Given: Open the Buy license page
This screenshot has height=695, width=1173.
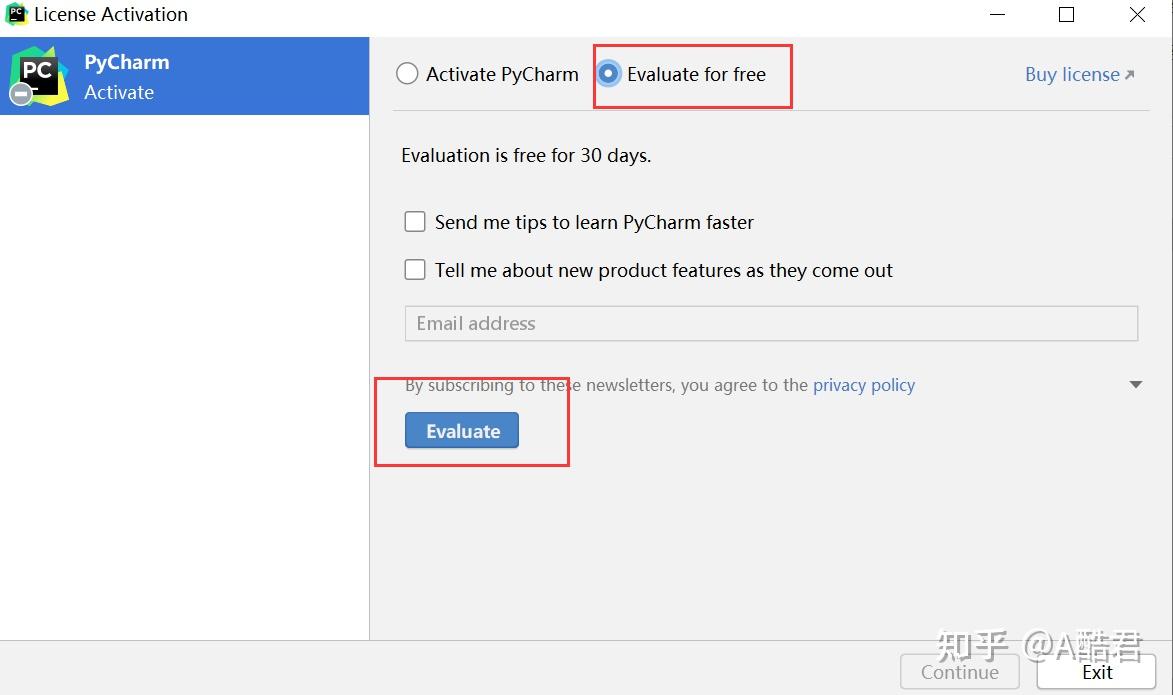Looking at the screenshot, I should (1070, 73).
